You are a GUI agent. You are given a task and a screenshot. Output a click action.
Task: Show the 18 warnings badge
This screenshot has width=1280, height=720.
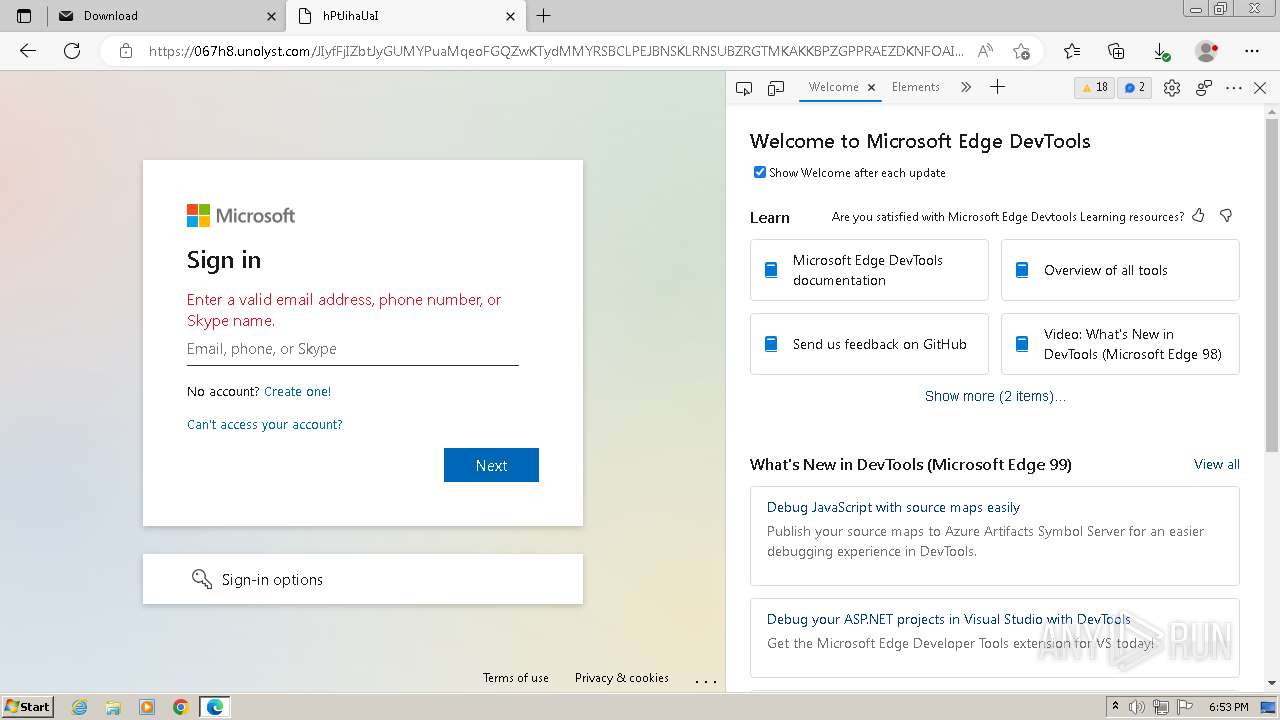(1096, 88)
